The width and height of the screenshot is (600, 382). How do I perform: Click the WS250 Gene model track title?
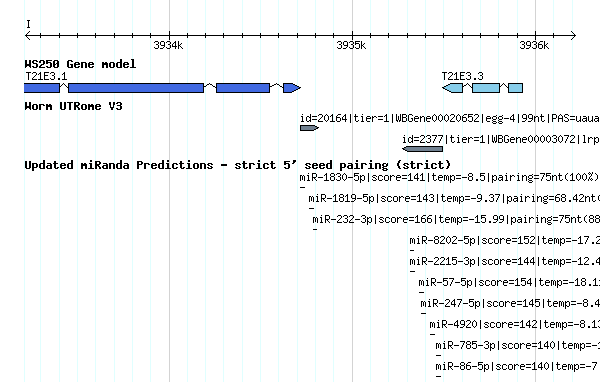pos(80,64)
